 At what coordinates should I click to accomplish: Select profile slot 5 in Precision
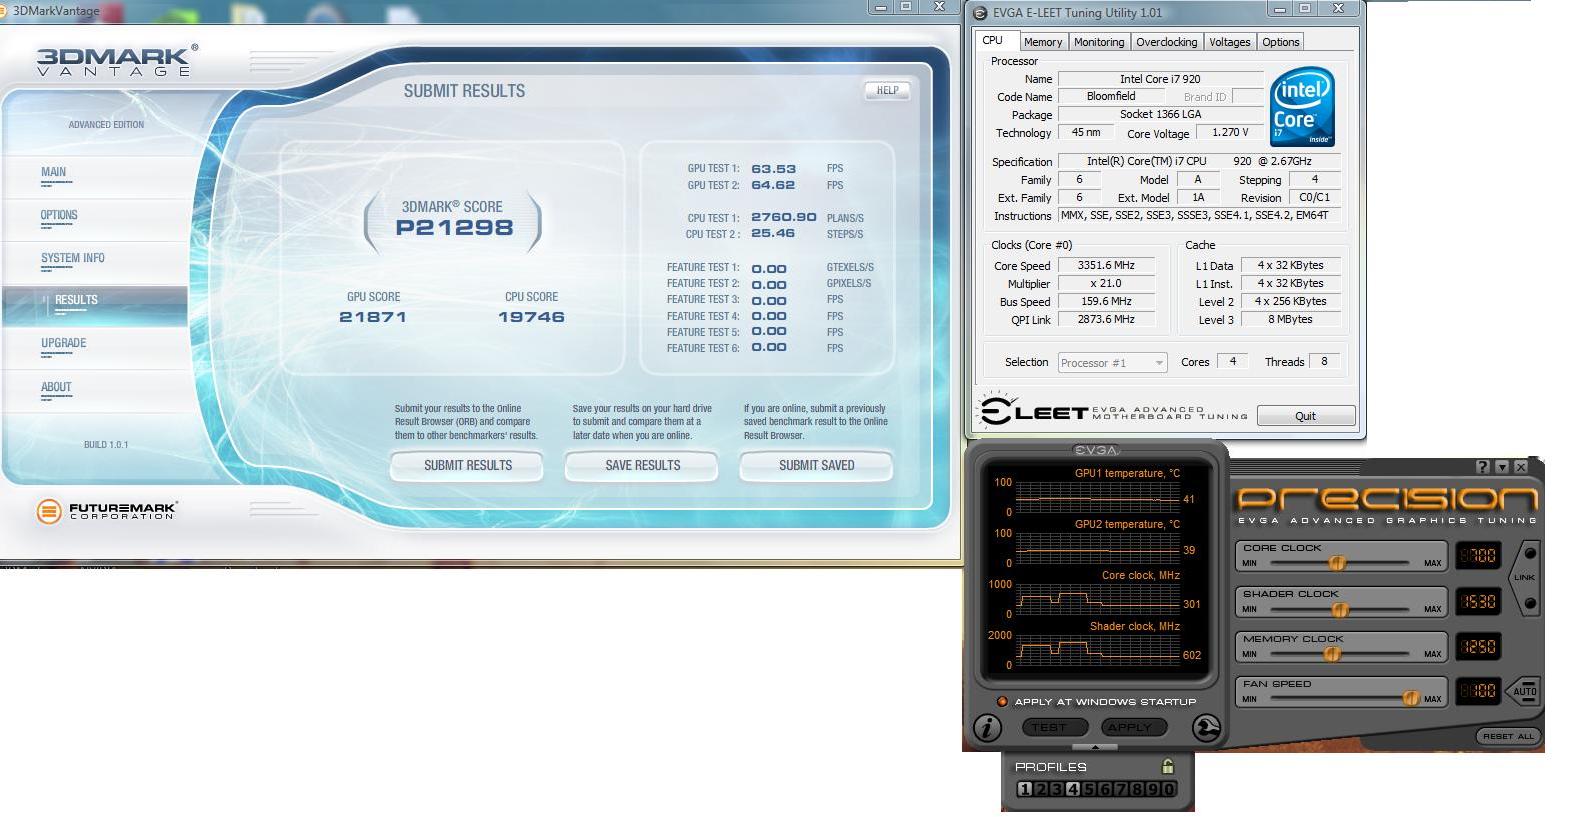point(1089,789)
